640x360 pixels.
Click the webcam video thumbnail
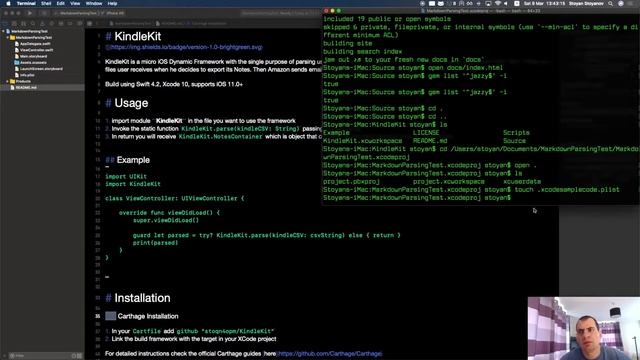(584, 328)
